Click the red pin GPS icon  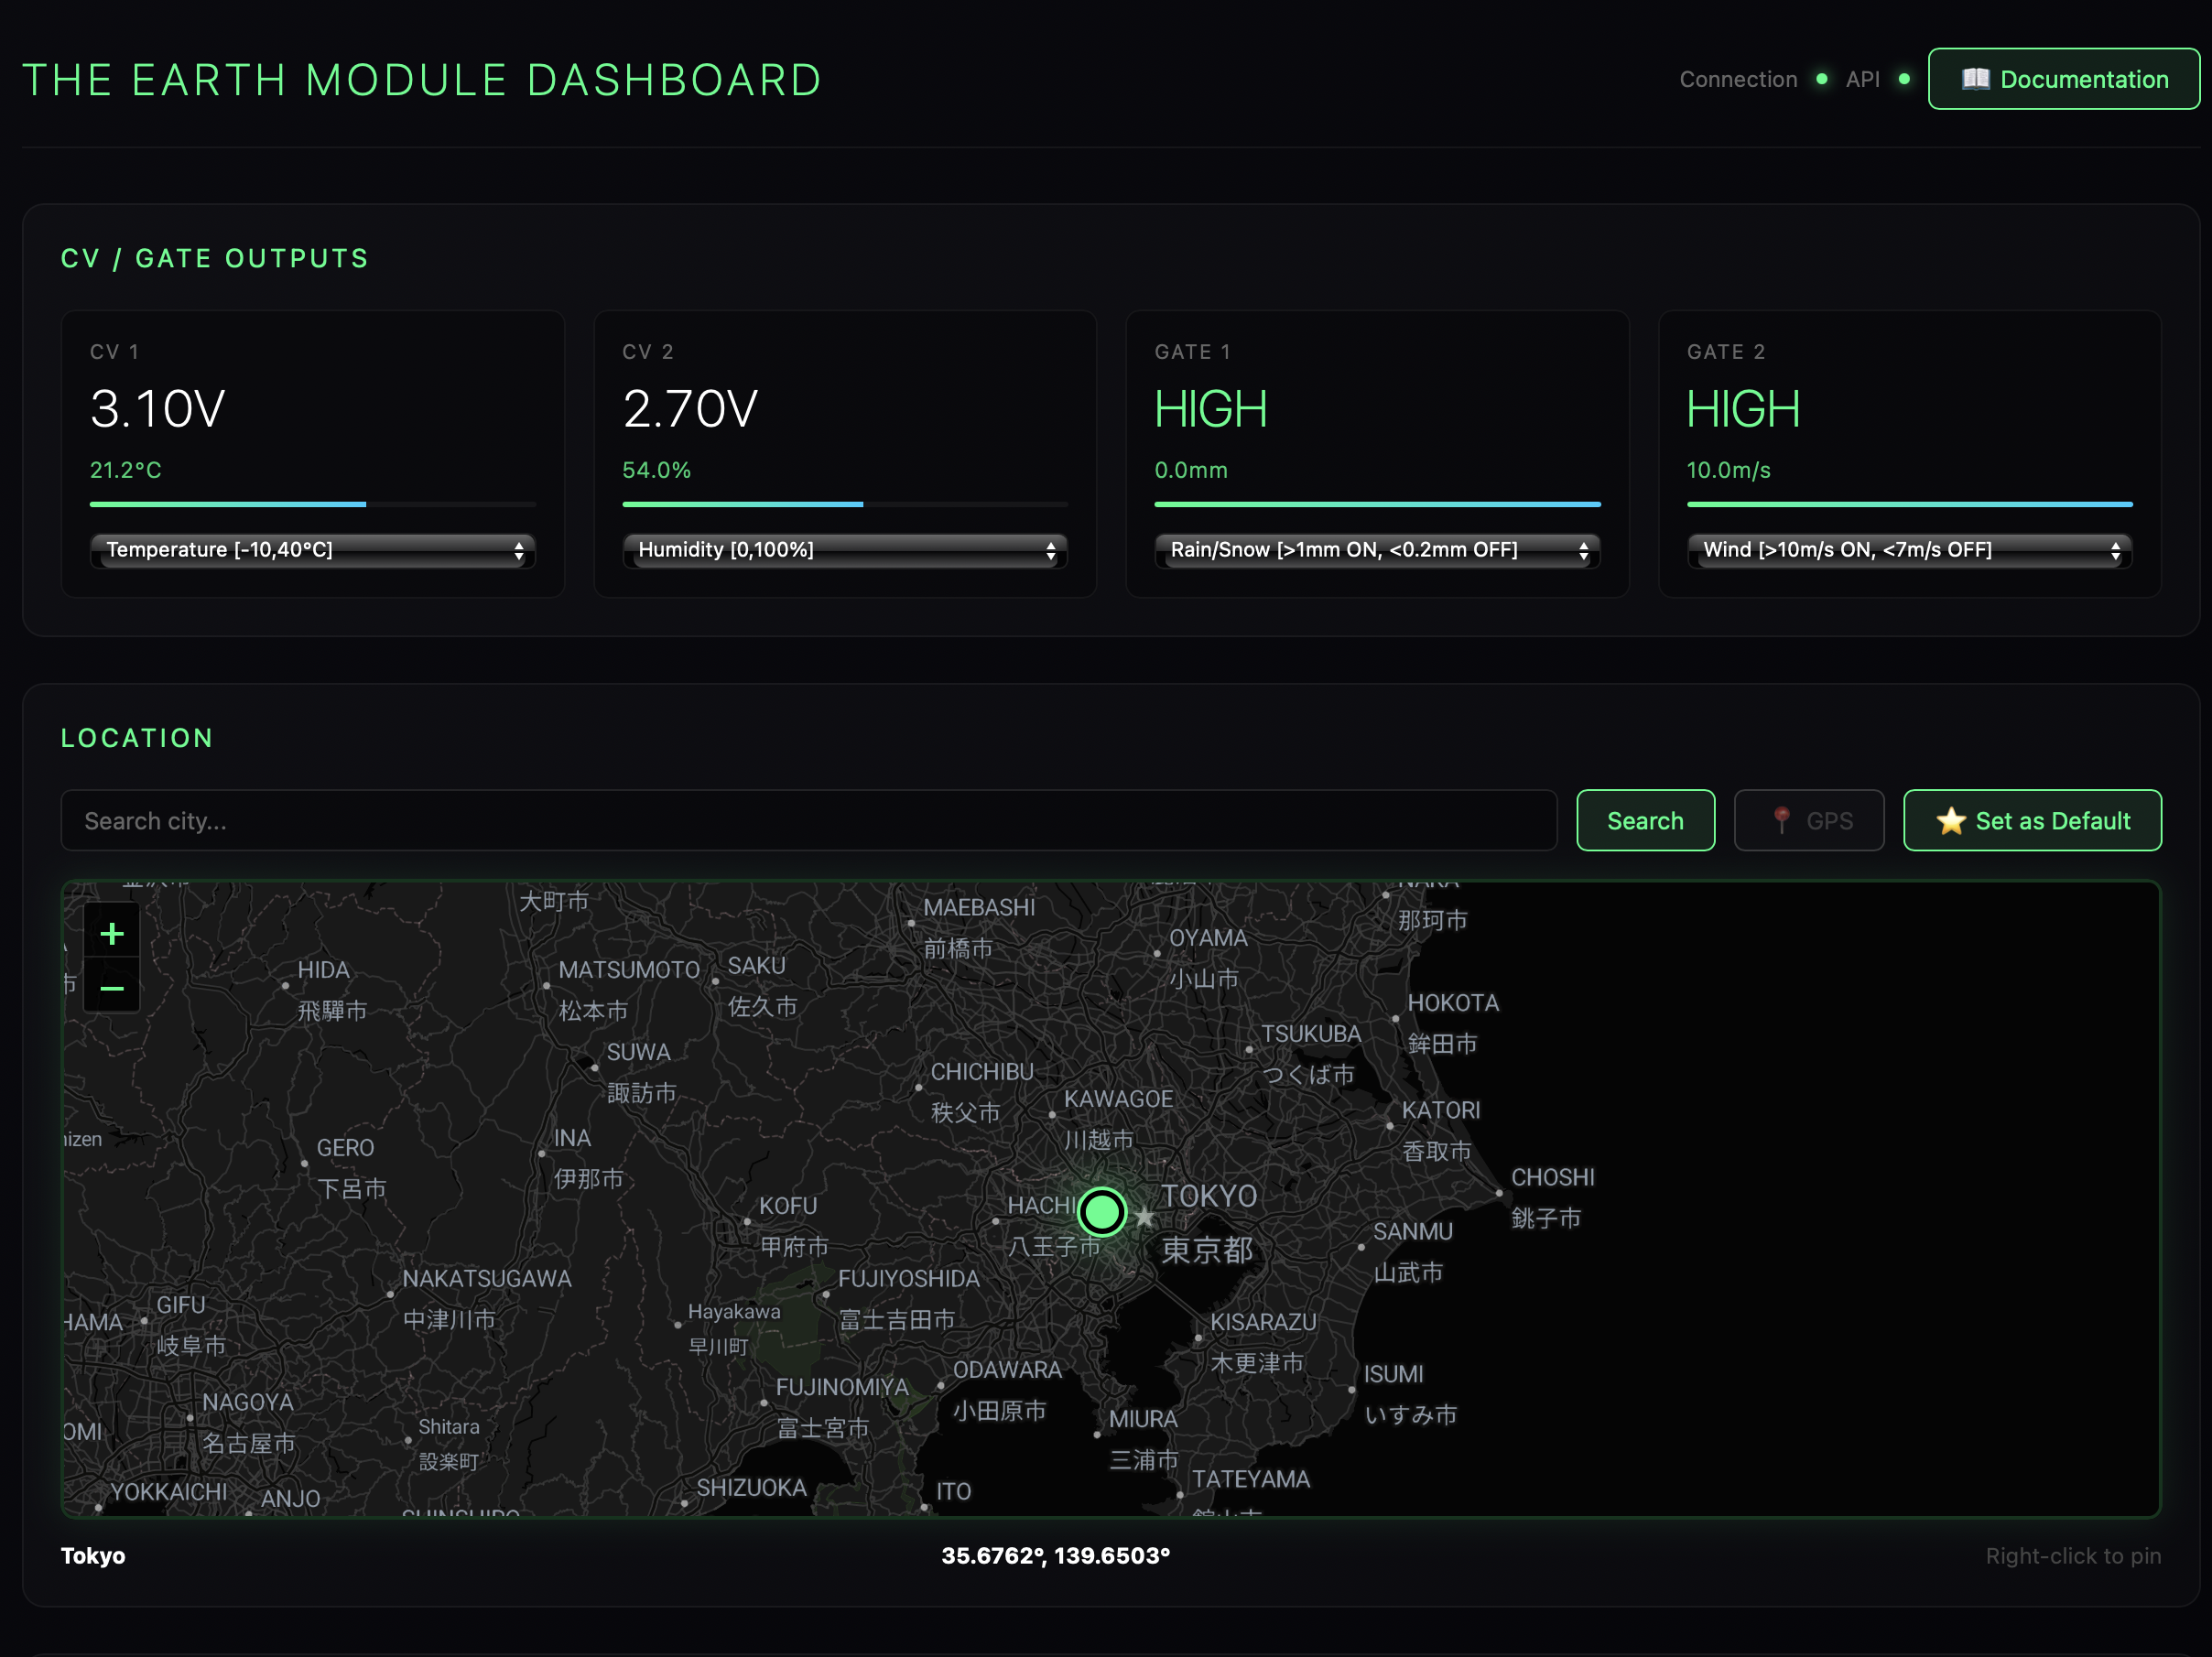(x=1781, y=820)
